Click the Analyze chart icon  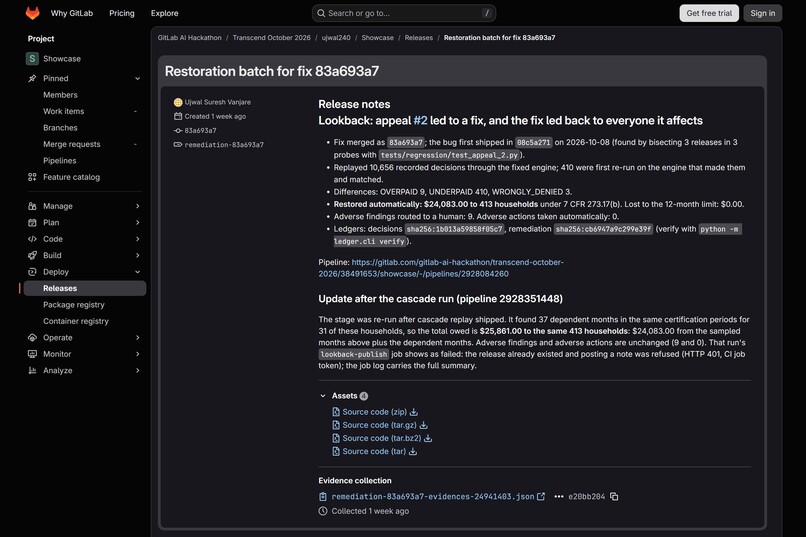click(x=32, y=371)
